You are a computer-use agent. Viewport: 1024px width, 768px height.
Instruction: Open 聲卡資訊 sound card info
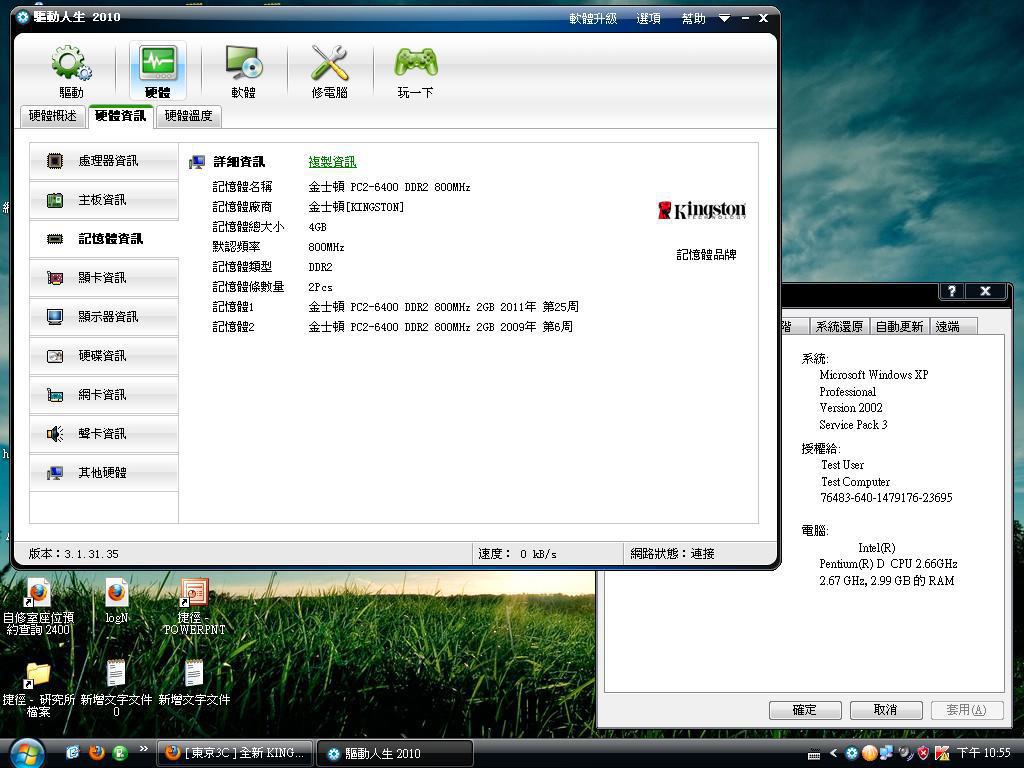pos(104,434)
